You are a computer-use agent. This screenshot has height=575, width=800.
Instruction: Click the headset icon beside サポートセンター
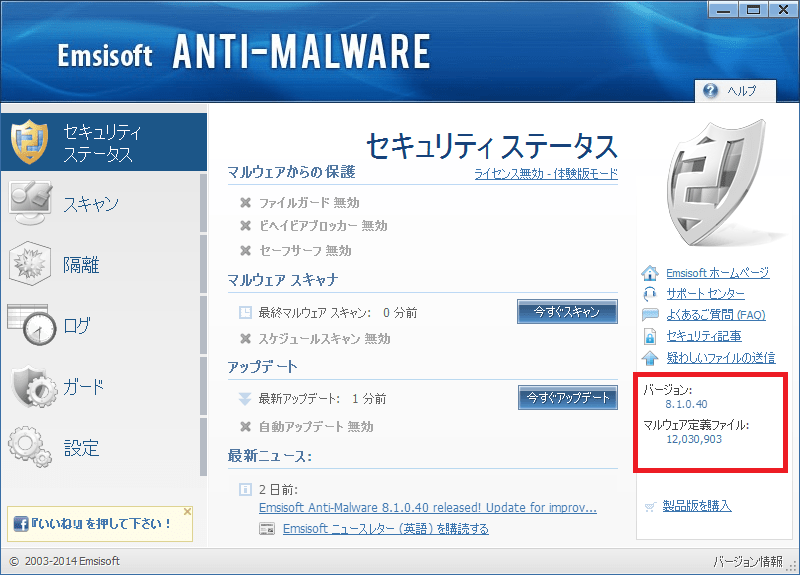click(x=649, y=294)
